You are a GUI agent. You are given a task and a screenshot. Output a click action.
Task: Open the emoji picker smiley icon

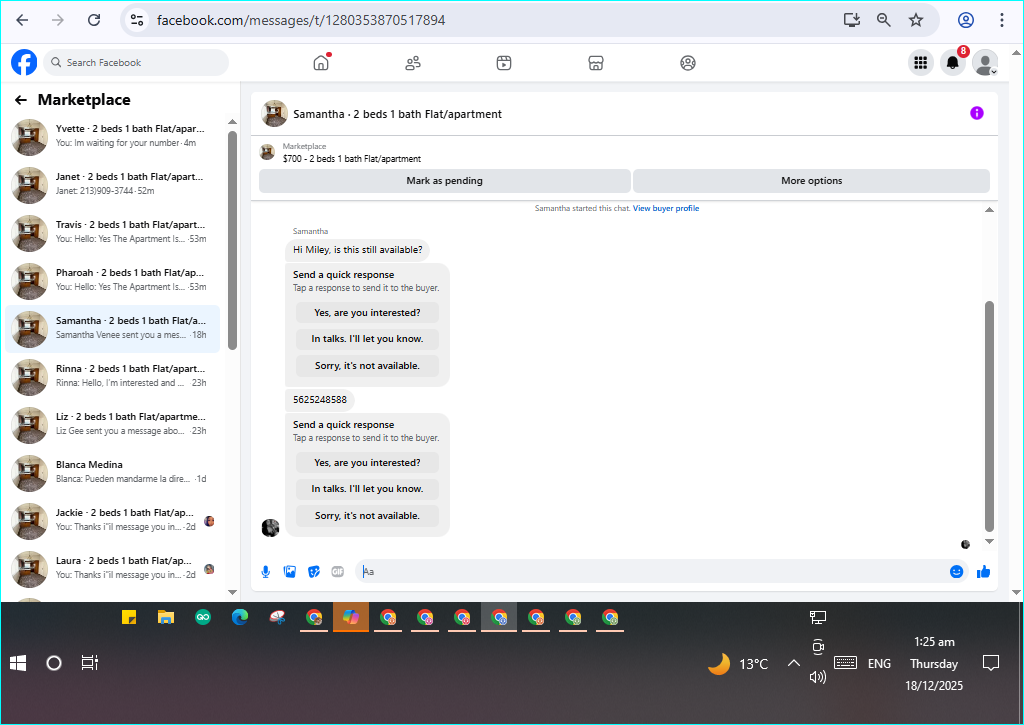(x=956, y=572)
